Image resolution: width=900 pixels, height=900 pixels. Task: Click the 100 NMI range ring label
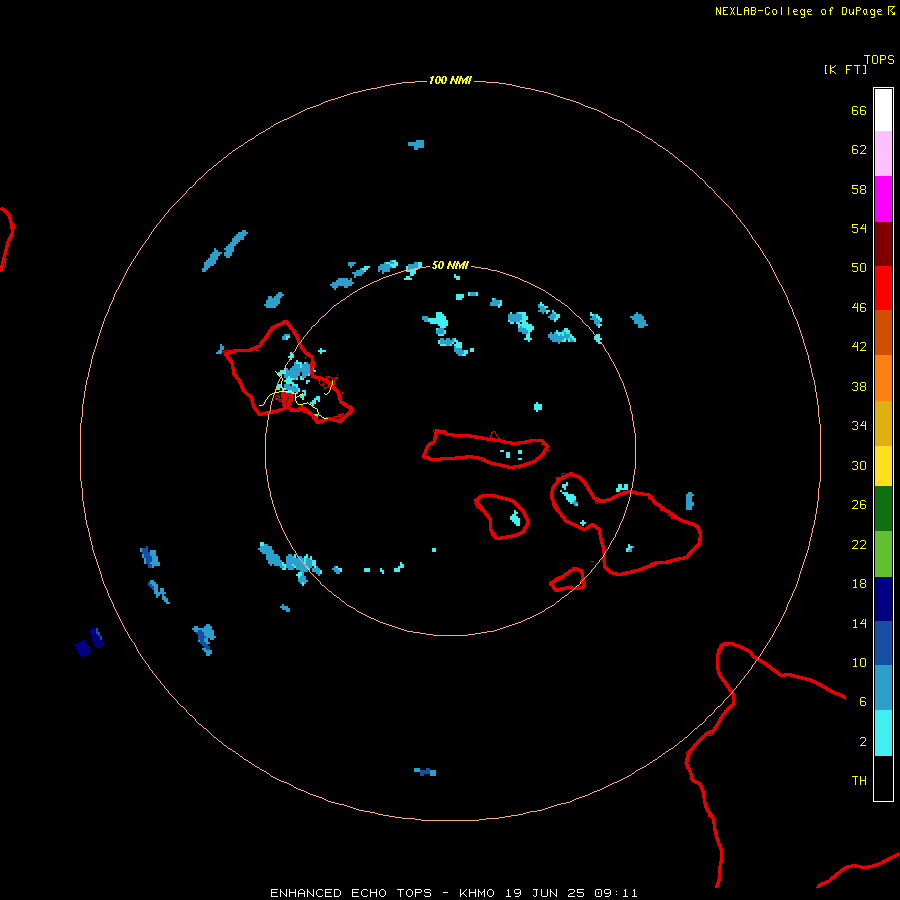tap(450, 80)
